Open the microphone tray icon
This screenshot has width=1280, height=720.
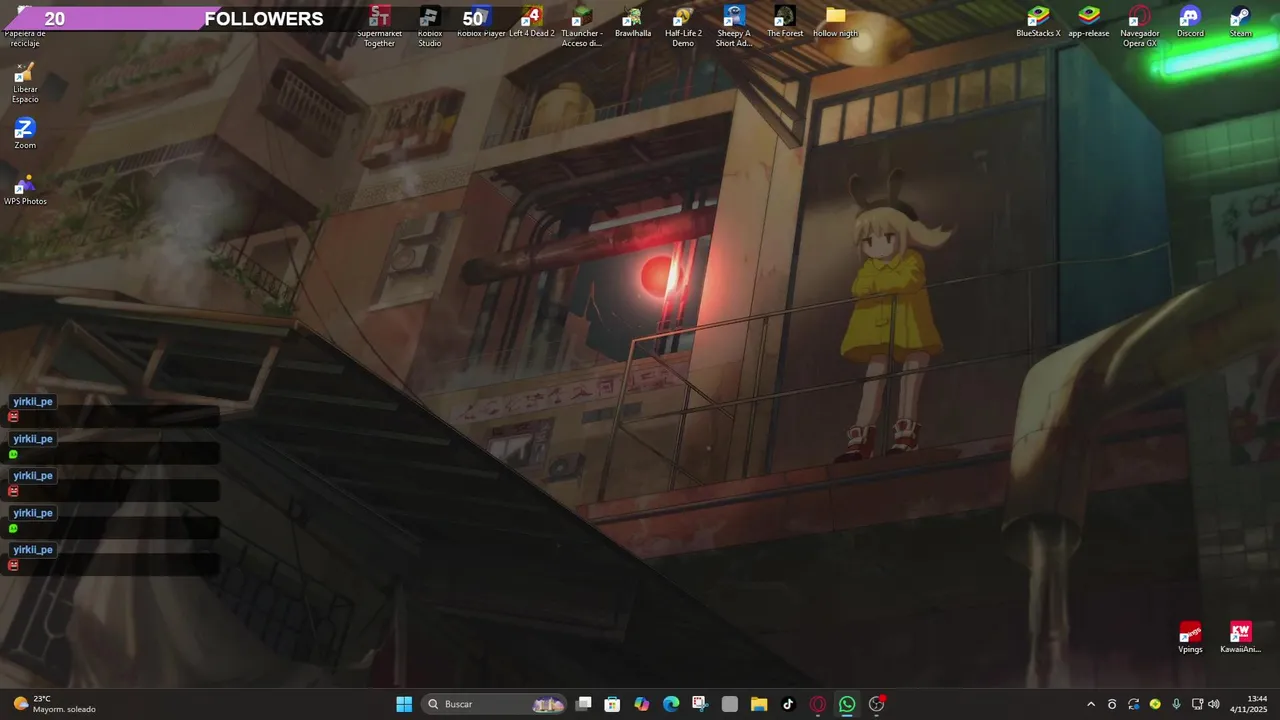point(1176,704)
